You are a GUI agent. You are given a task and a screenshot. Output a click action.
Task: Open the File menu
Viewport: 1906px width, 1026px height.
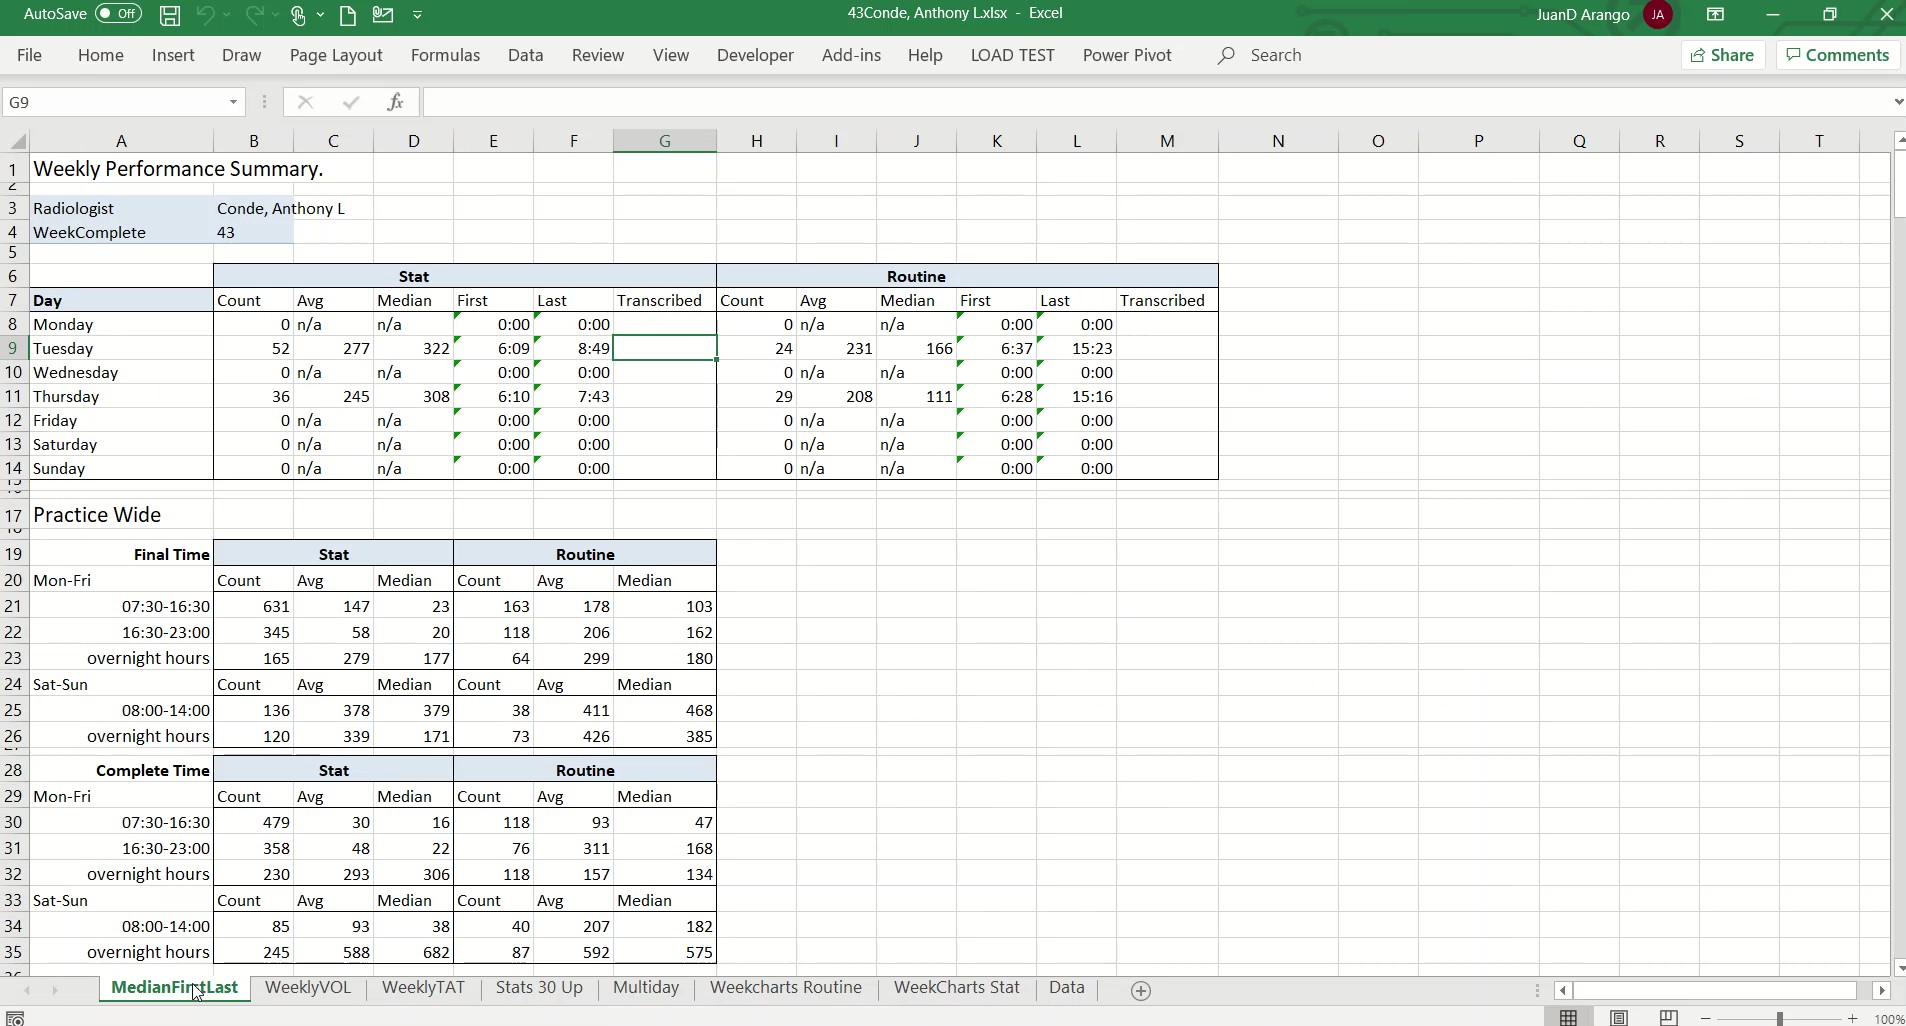click(x=30, y=55)
